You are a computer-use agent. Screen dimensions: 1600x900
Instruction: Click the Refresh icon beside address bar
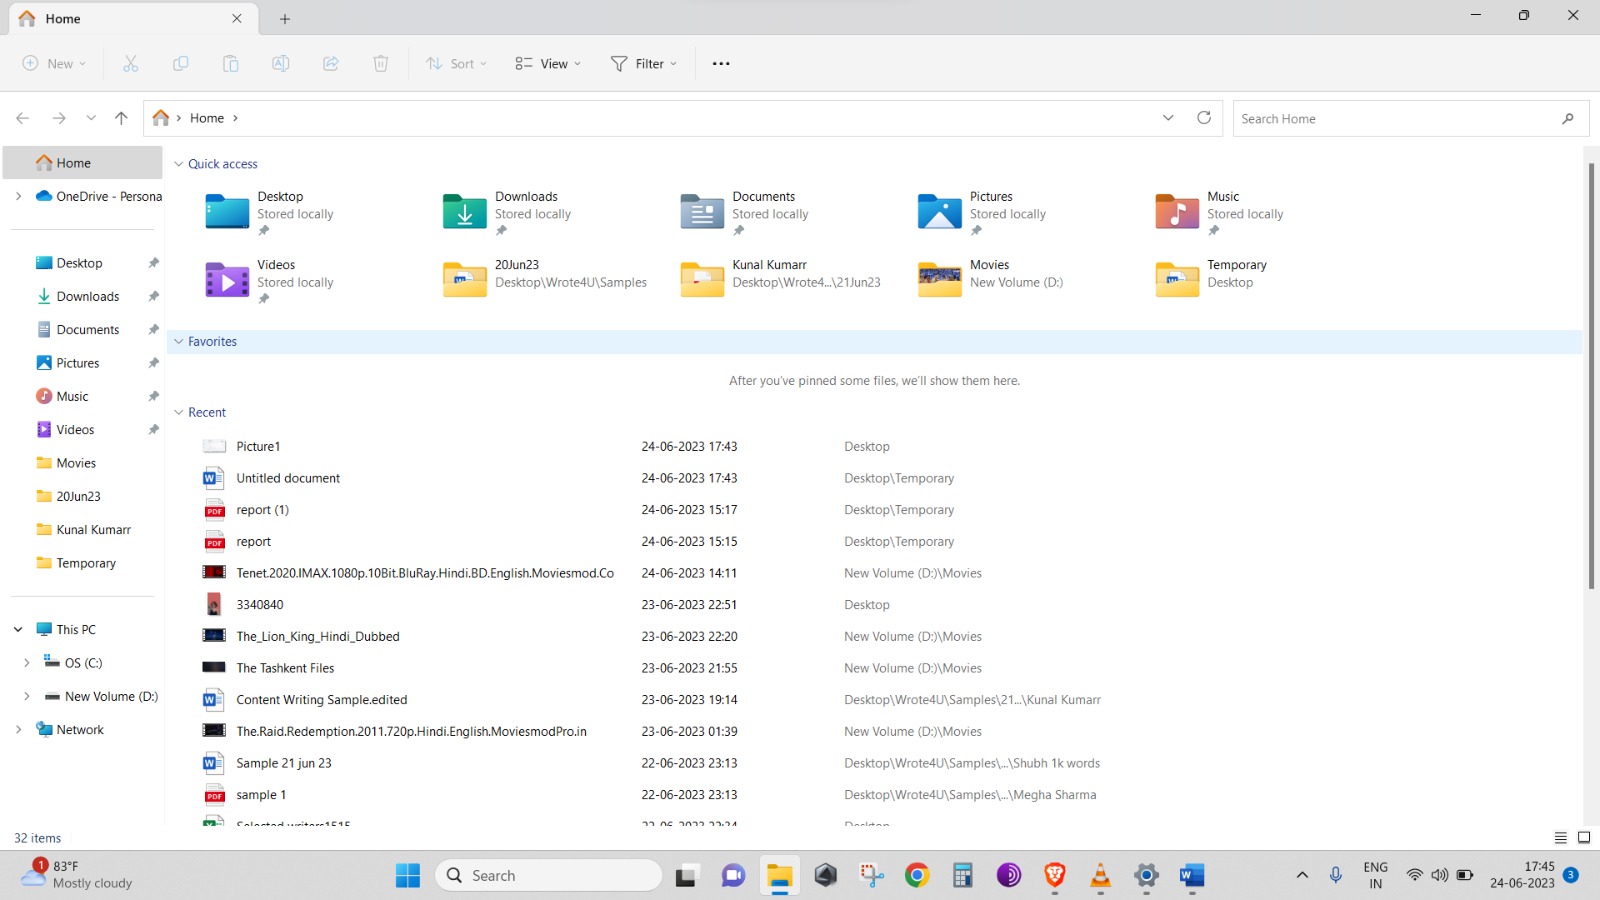pyautogui.click(x=1204, y=118)
